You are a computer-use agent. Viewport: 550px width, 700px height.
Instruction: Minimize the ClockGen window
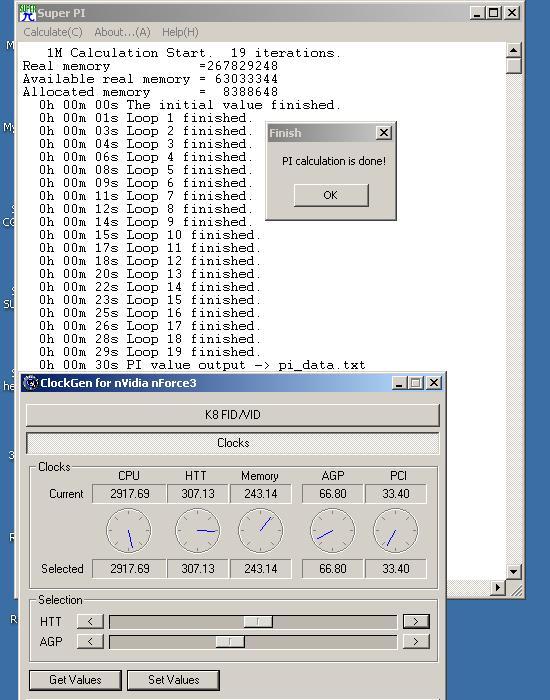pyautogui.click(x=399, y=383)
